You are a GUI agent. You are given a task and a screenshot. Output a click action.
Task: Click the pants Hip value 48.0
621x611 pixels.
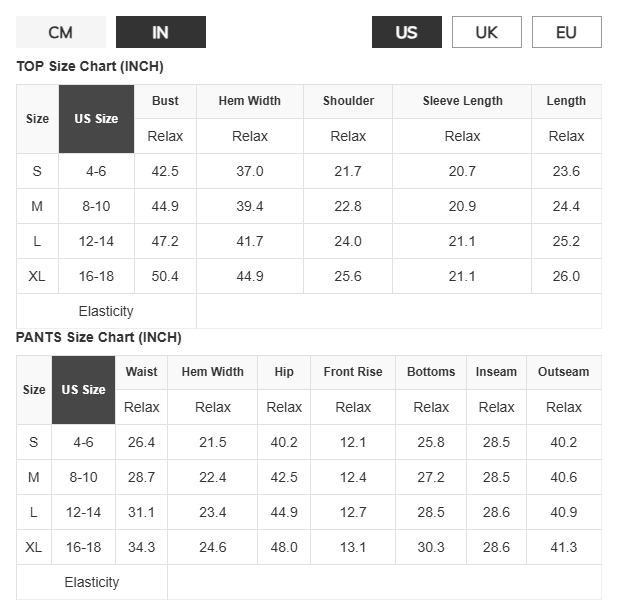tap(284, 547)
